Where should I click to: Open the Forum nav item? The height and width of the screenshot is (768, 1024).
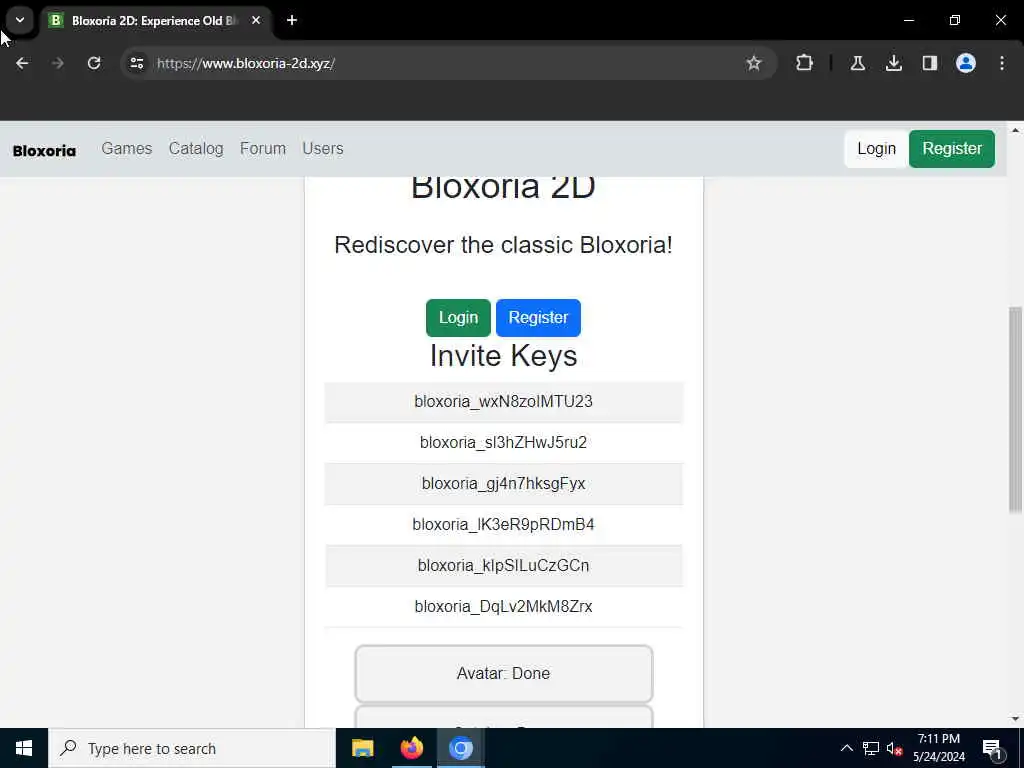click(263, 149)
